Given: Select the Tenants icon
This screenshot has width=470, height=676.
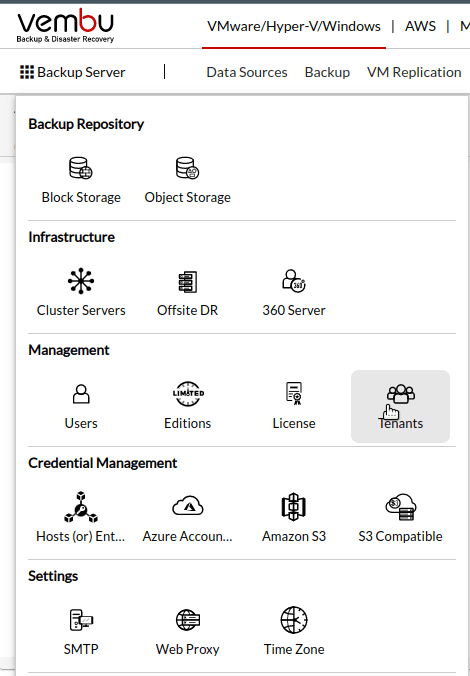Looking at the screenshot, I should (401, 394).
